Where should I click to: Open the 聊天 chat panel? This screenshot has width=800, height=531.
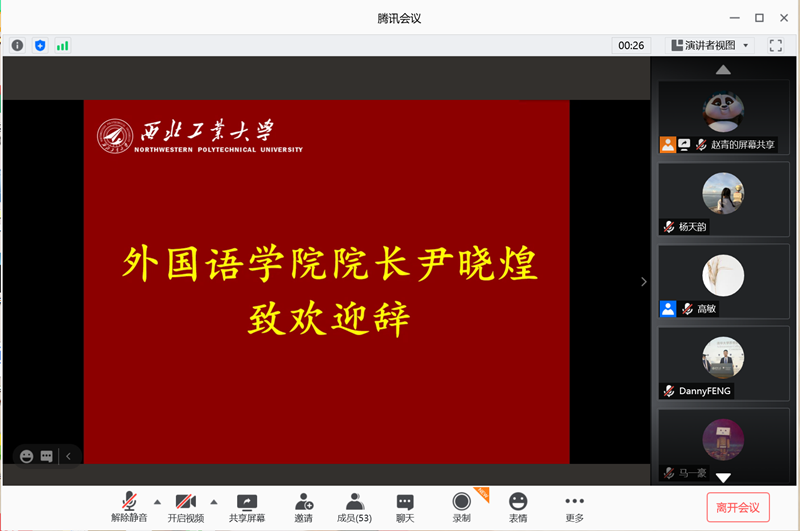pyautogui.click(x=405, y=507)
